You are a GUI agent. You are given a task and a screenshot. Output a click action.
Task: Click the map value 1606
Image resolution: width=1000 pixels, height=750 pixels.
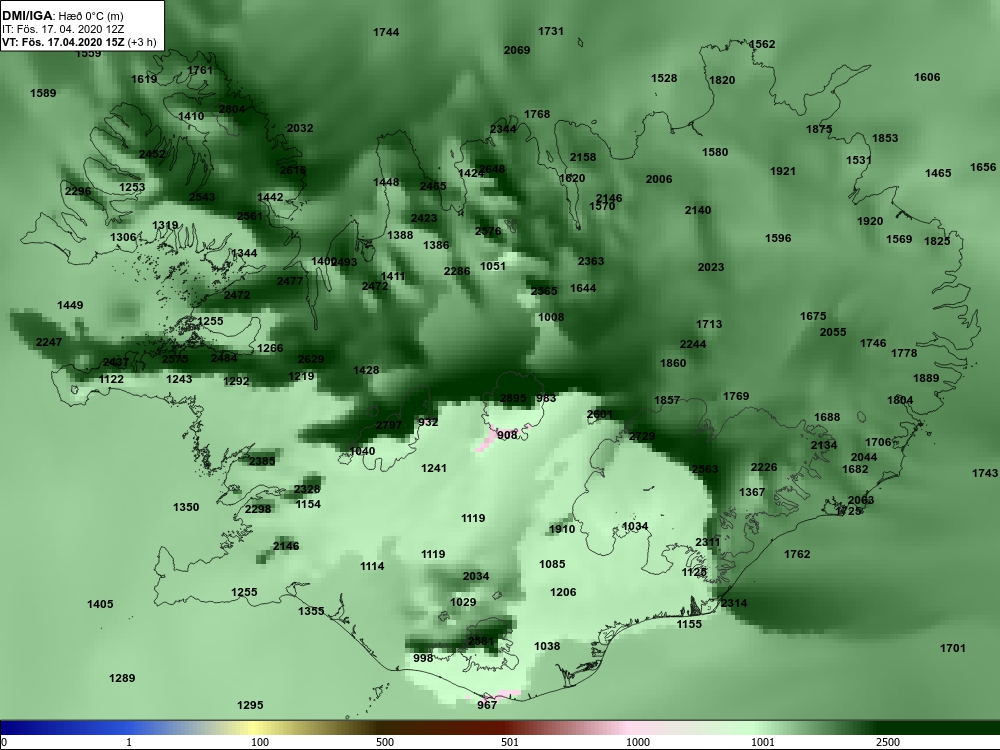click(x=927, y=77)
